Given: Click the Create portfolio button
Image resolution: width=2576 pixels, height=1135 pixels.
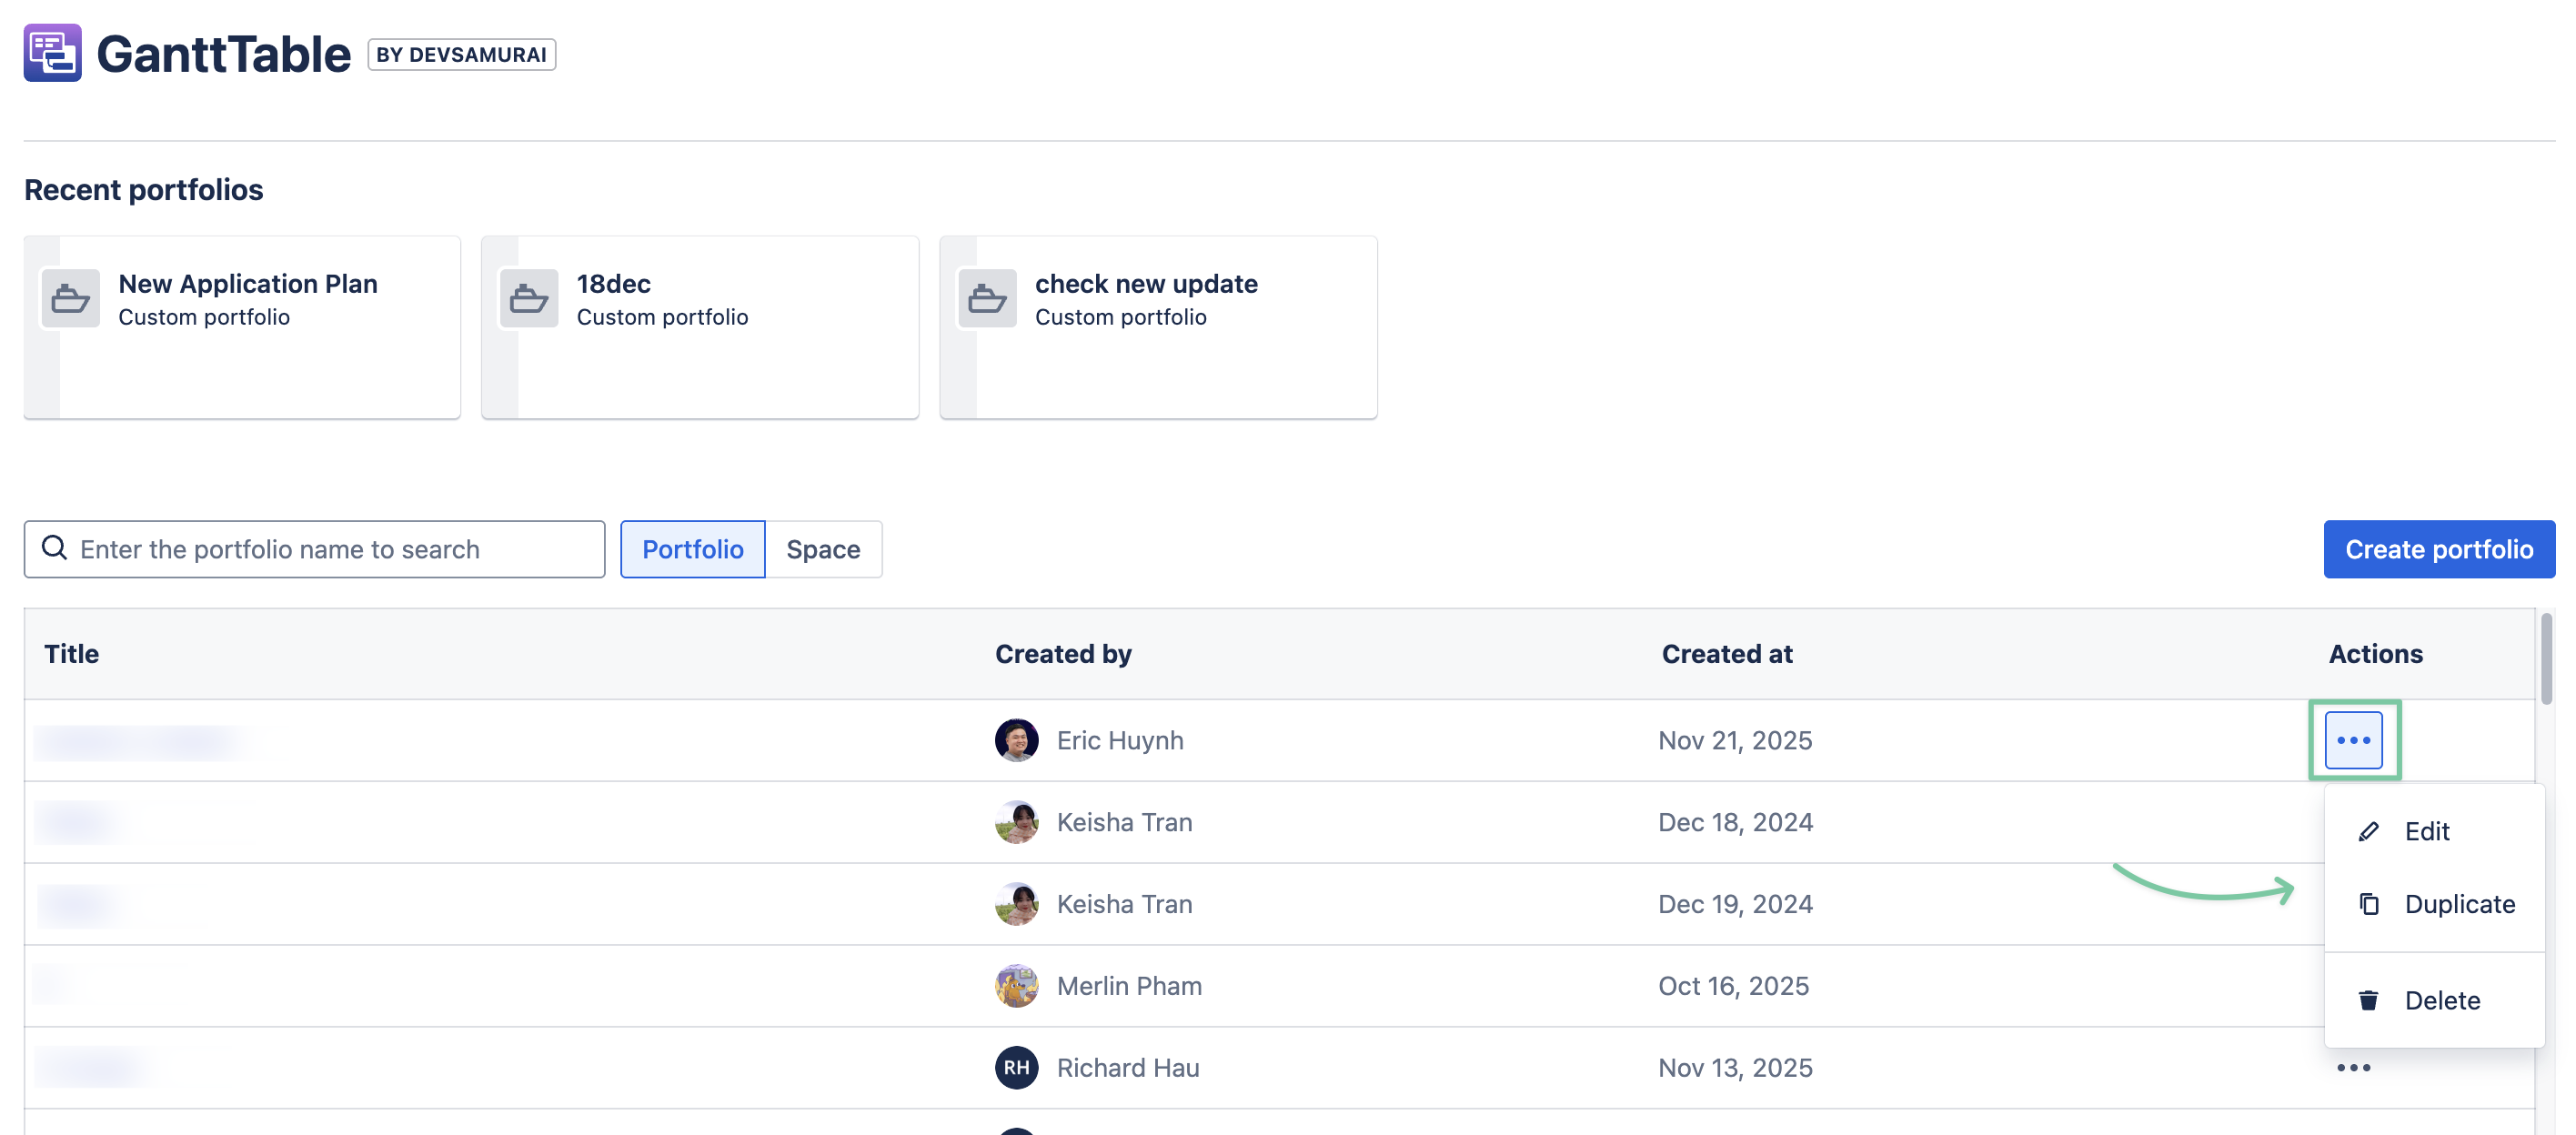Looking at the screenshot, I should [x=2438, y=549].
